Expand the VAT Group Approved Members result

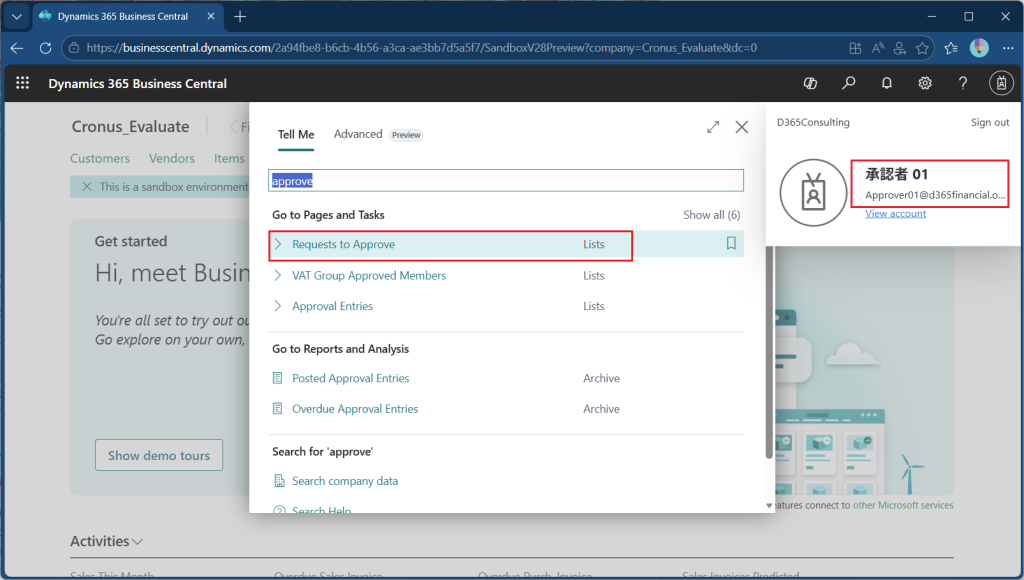tap(278, 276)
